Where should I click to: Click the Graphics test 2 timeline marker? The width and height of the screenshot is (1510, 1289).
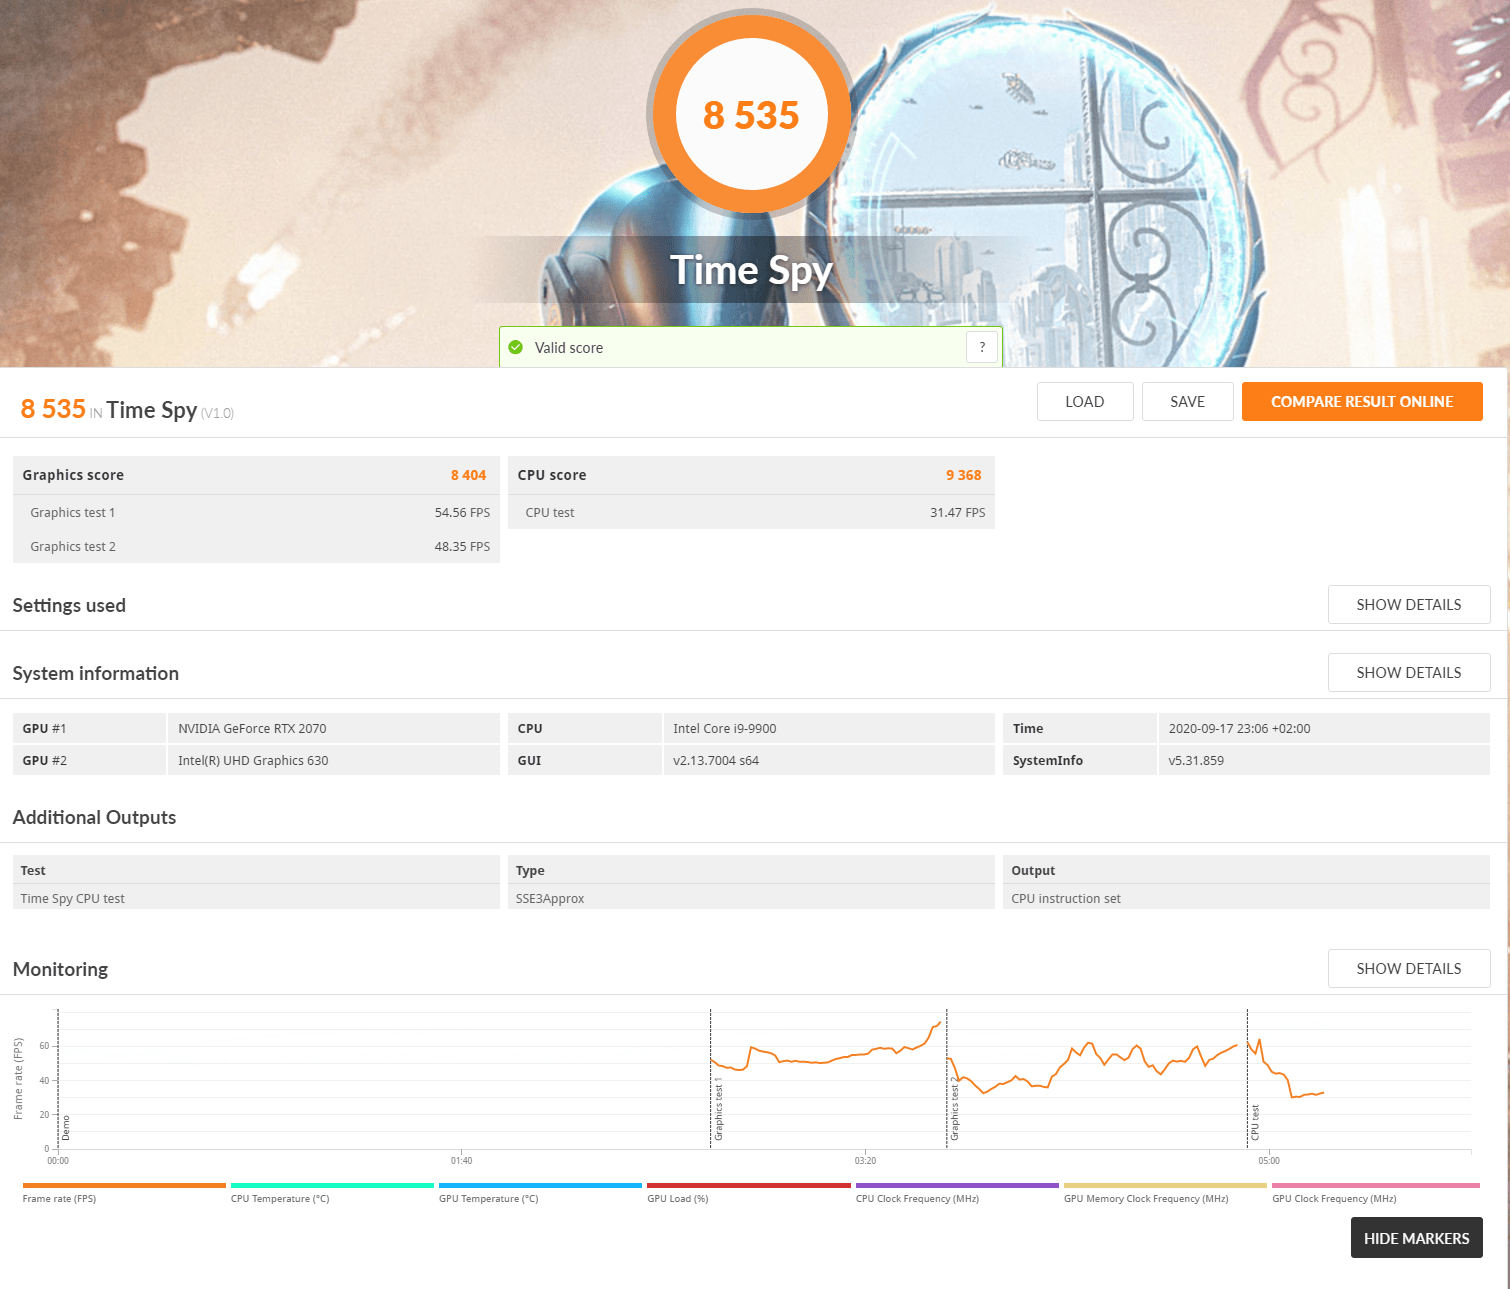coord(954,1109)
